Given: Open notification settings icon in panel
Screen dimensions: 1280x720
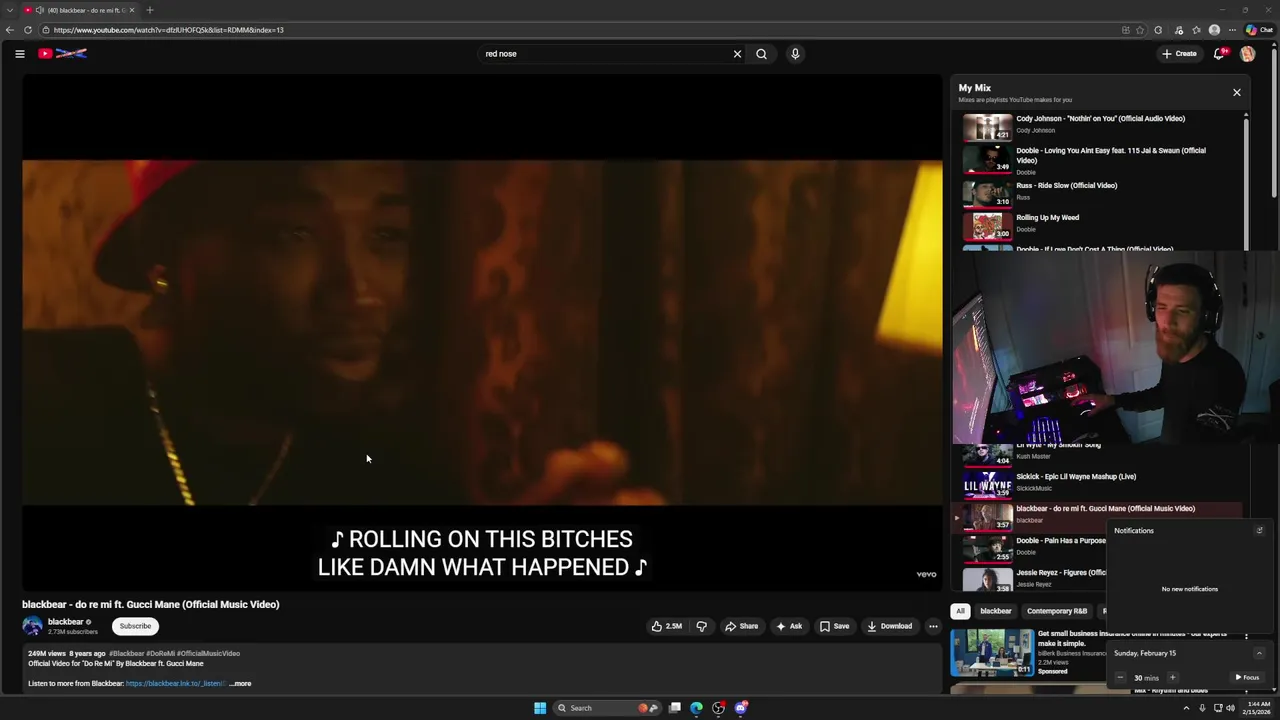Looking at the screenshot, I should [x=1259, y=531].
